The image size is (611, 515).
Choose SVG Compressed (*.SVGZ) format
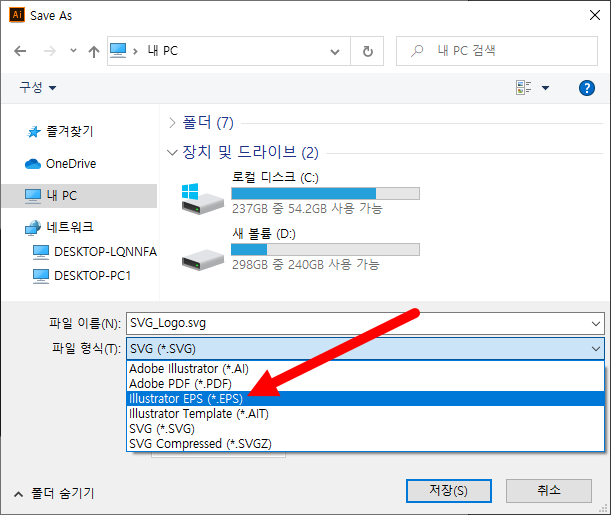click(365, 444)
